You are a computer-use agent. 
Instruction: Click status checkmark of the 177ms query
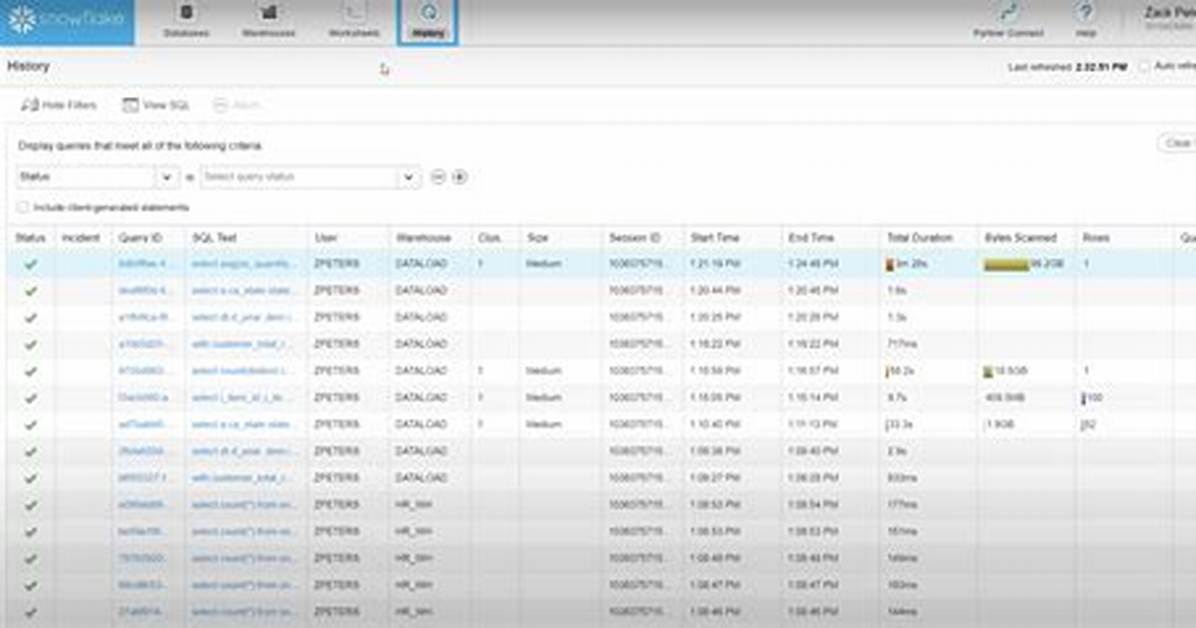(x=31, y=504)
